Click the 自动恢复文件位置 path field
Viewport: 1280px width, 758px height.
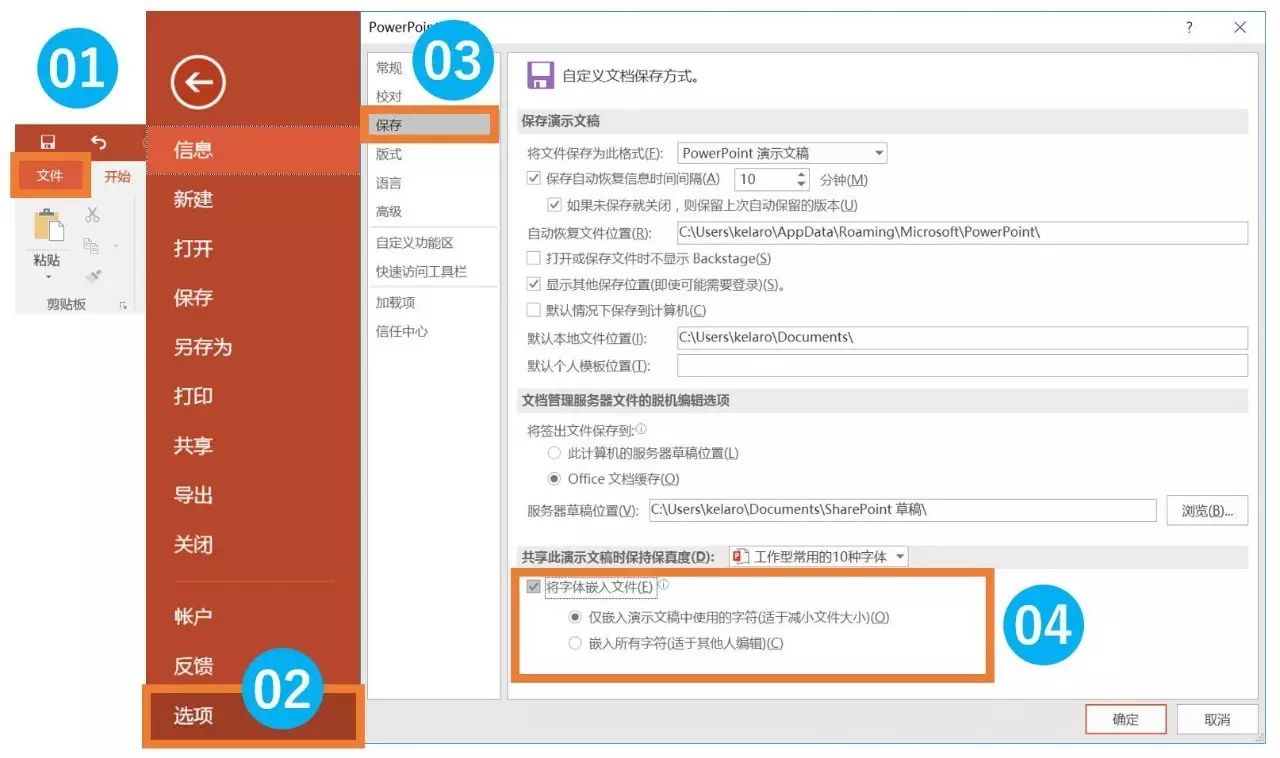click(962, 232)
